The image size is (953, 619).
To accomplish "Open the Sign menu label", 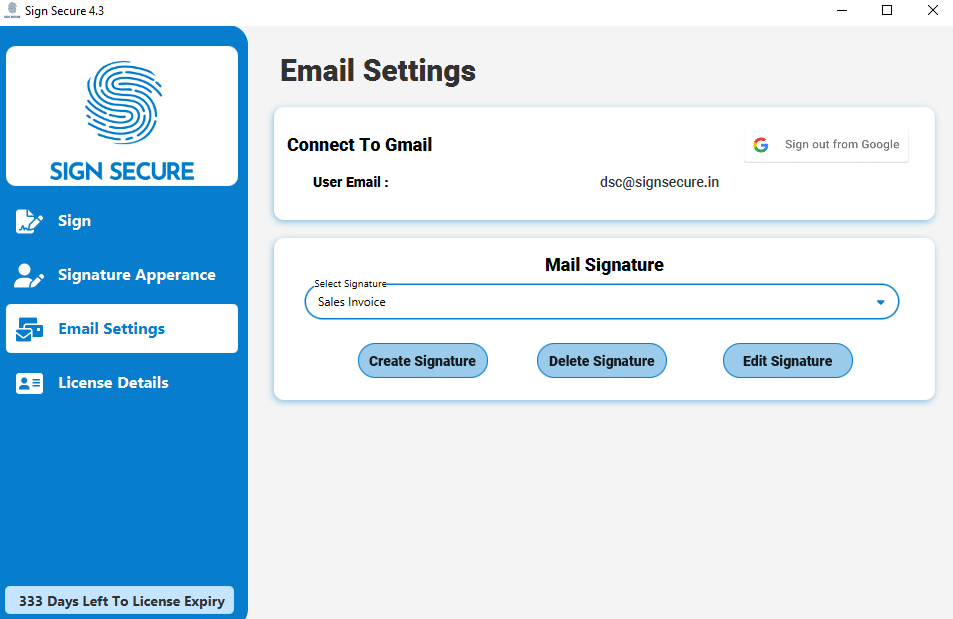I will 74,221.
